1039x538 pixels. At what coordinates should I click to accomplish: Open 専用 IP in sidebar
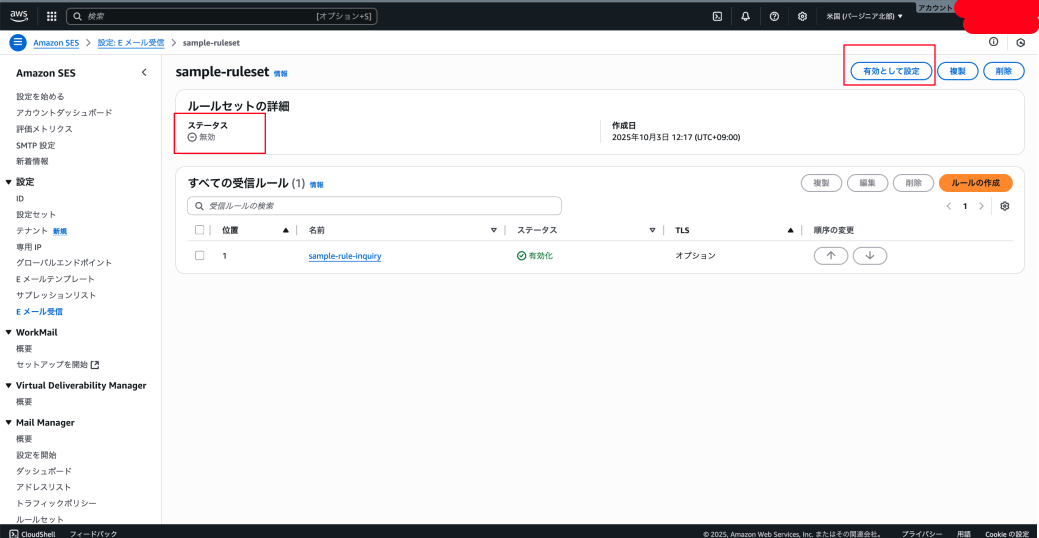(x=30, y=247)
